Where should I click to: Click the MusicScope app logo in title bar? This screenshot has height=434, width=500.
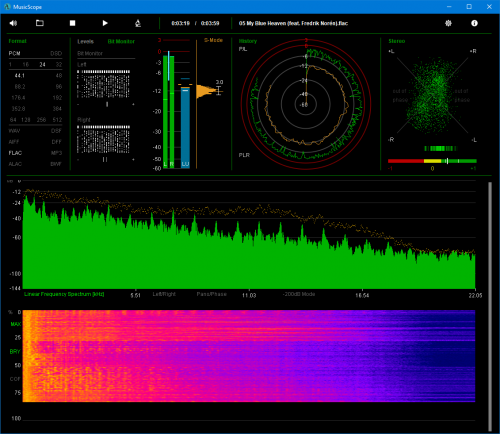(7, 7)
